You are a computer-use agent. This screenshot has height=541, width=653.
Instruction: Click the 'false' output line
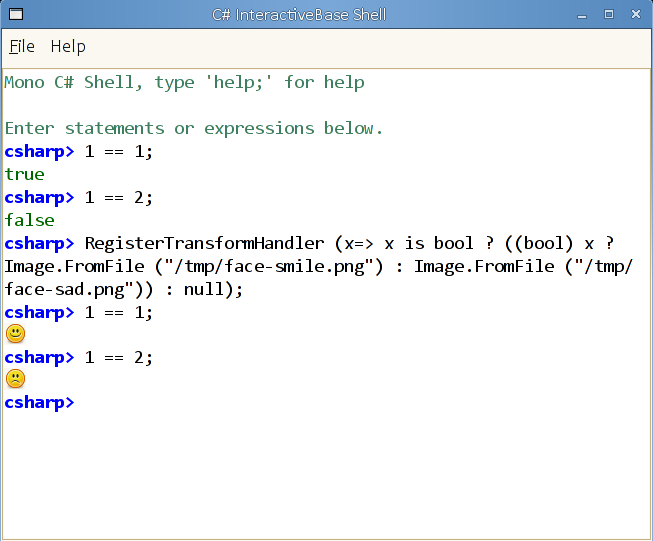(30, 220)
